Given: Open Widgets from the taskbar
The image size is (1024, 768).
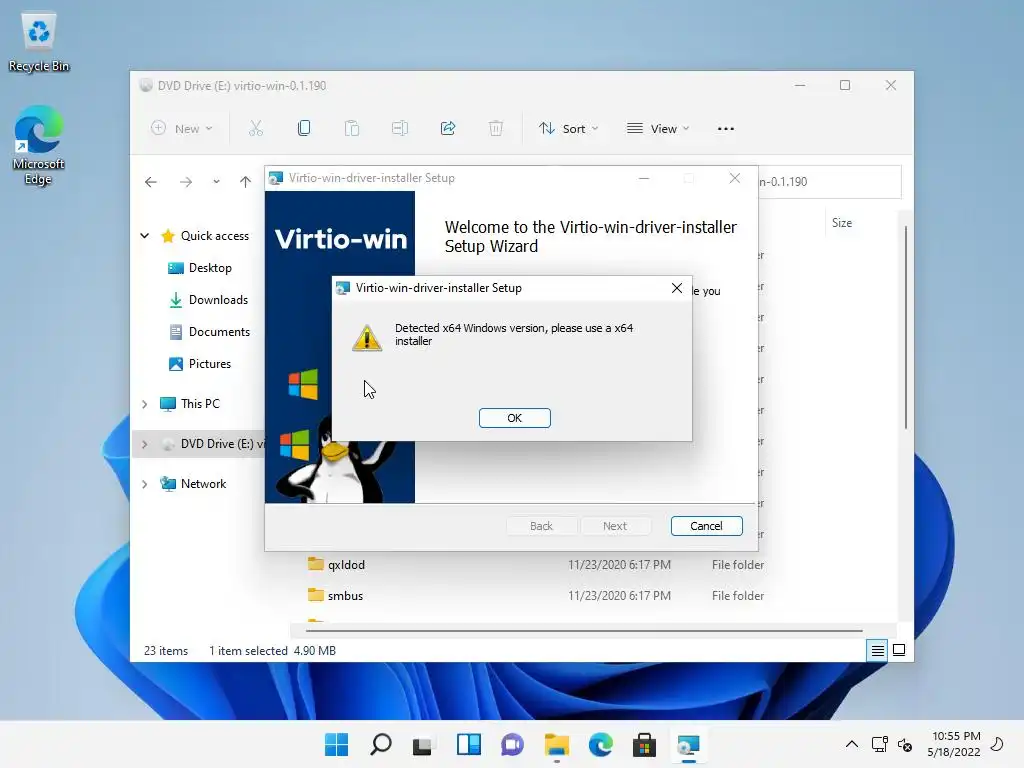Looking at the screenshot, I should point(468,744).
